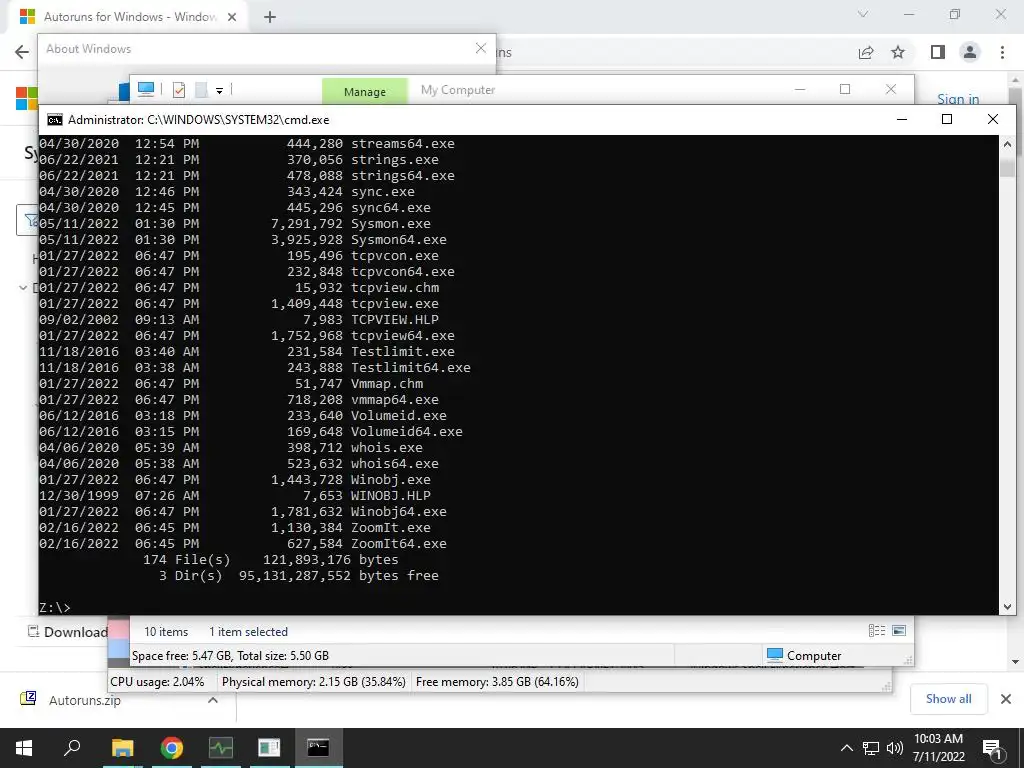The width and height of the screenshot is (1024, 768).
Task: Open File Explorer from the taskbar
Action: click(122, 747)
